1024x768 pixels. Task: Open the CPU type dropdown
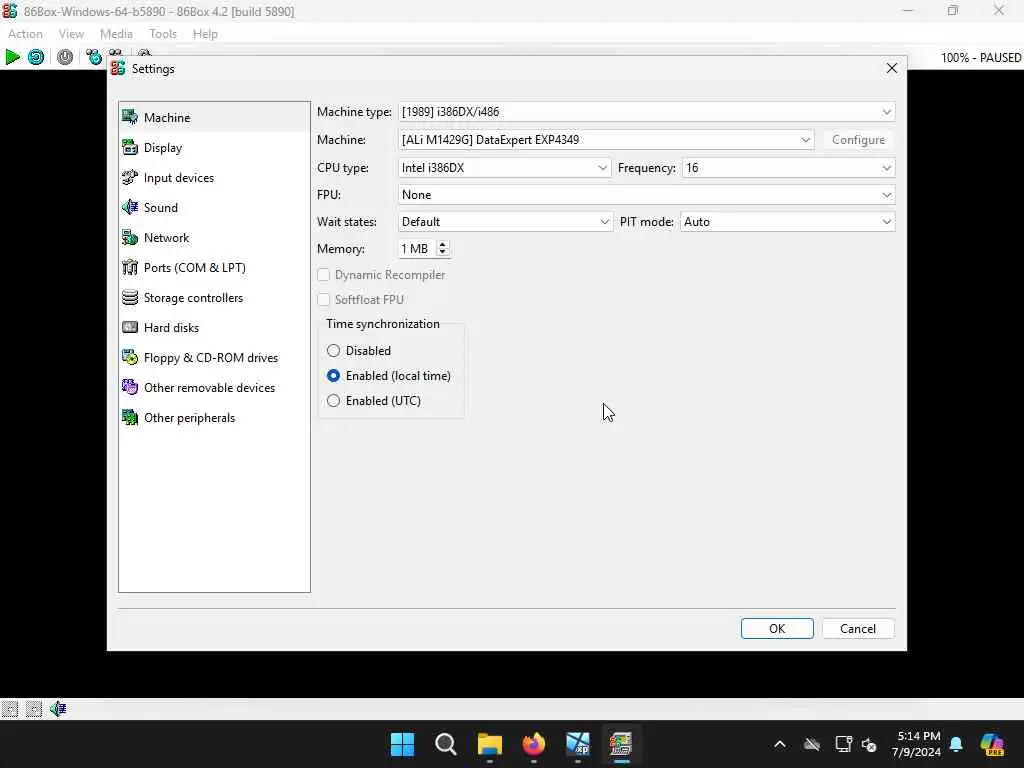click(504, 168)
